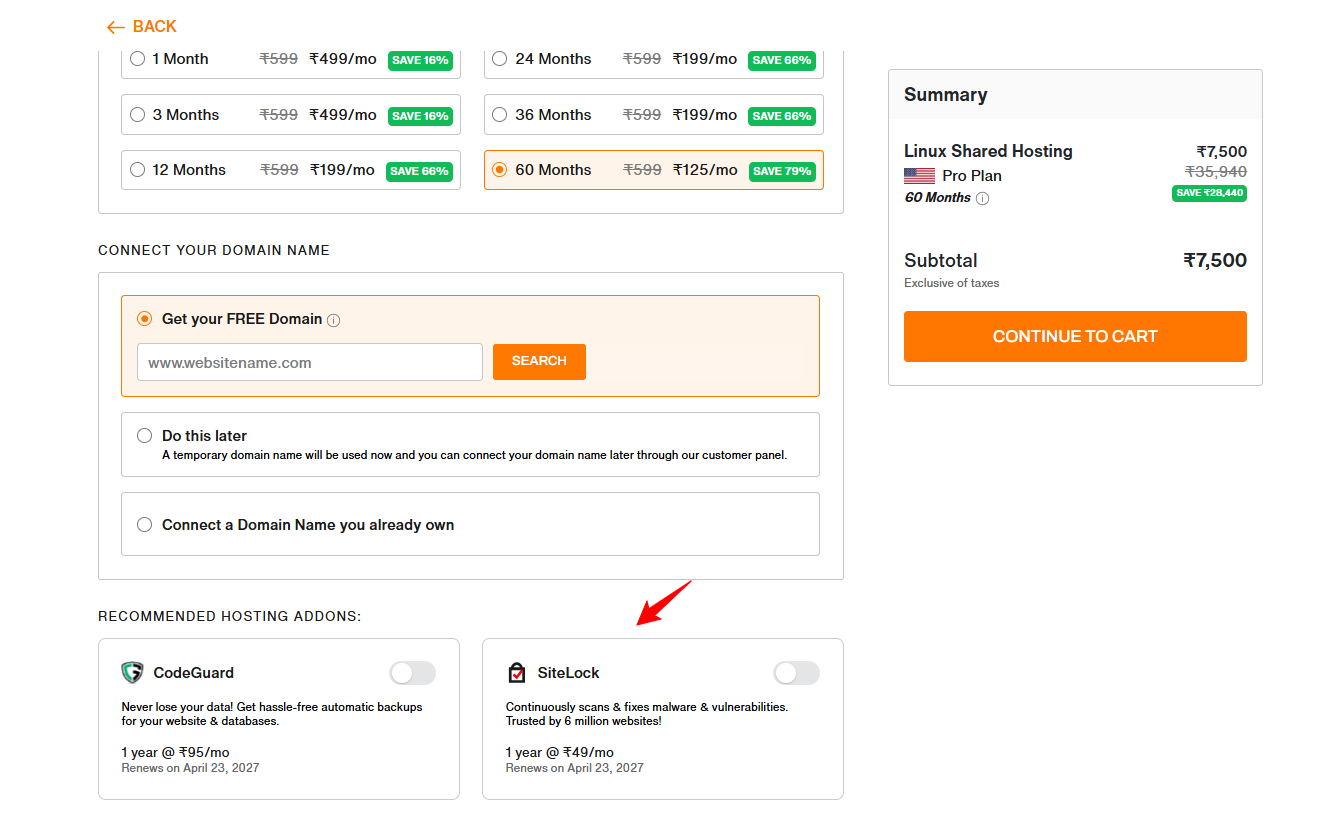Go BACK to the previous page
Image resolution: width=1333 pixels, height=815 pixels.
click(142, 27)
